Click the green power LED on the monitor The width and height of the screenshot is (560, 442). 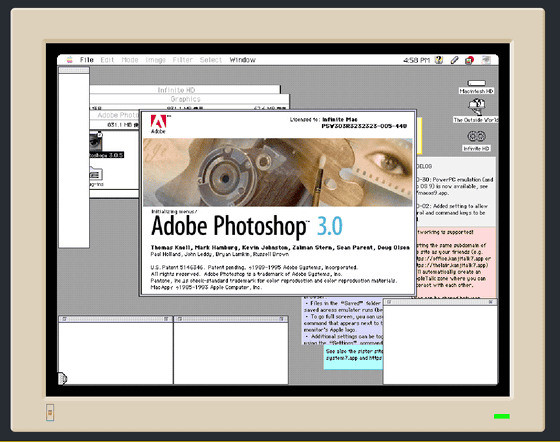(x=502, y=416)
